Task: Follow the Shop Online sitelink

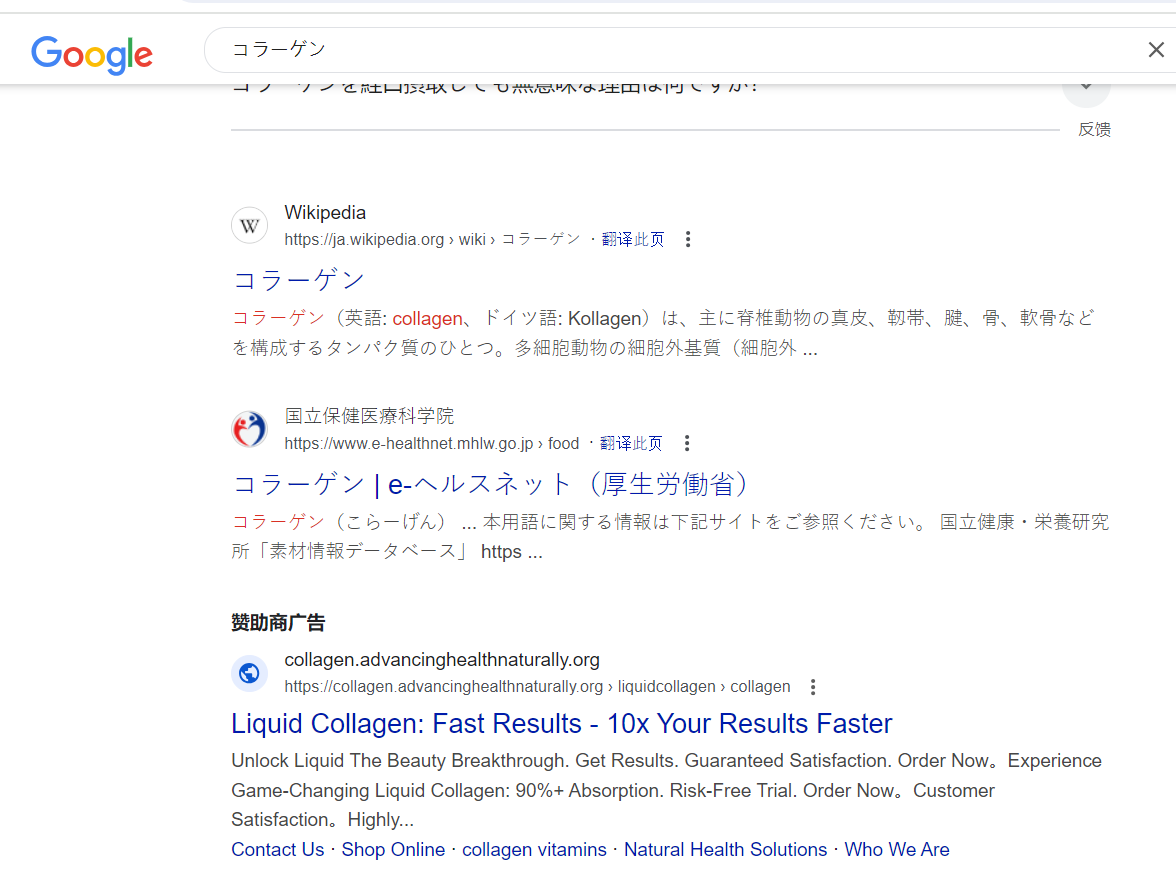Action: [393, 850]
